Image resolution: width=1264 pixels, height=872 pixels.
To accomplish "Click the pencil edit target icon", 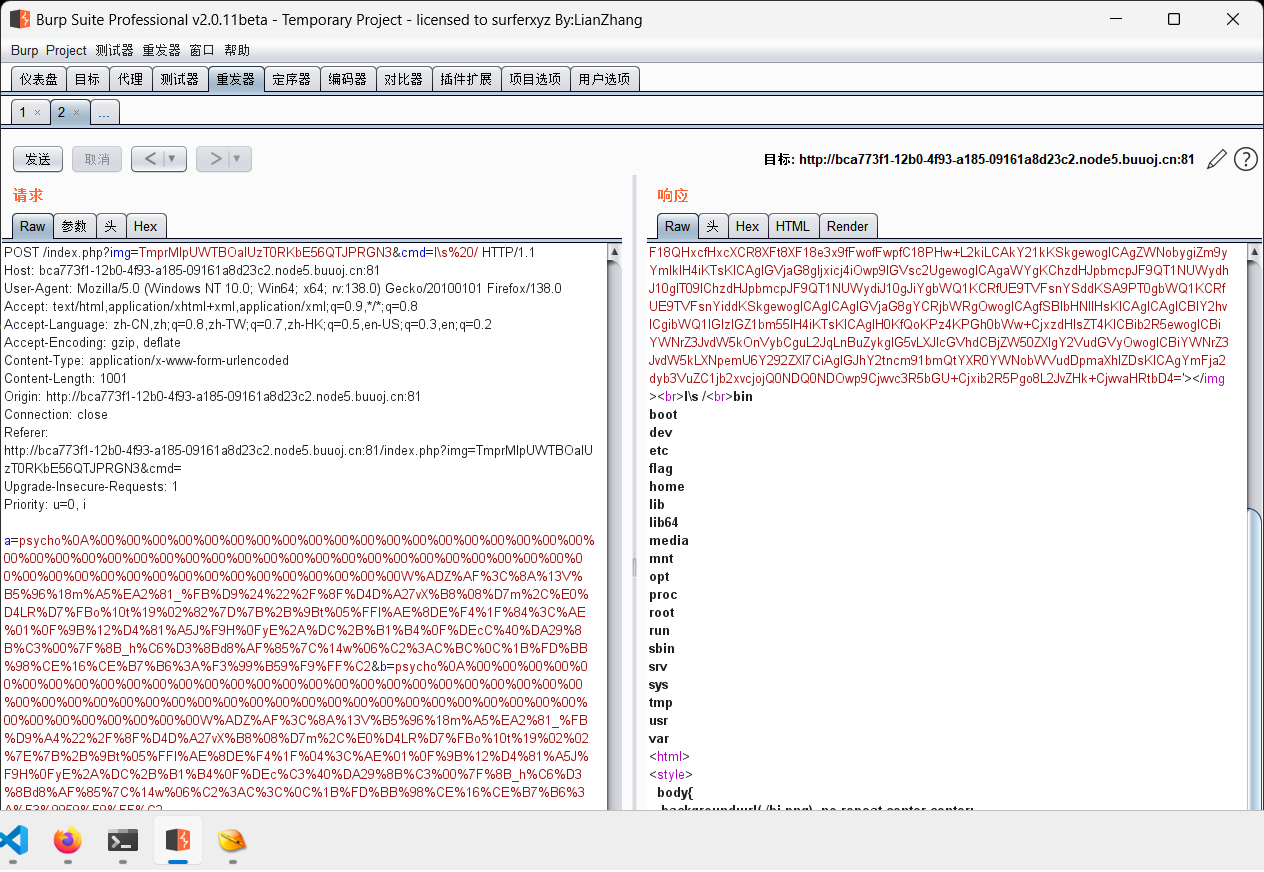I will pos(1217,159).
